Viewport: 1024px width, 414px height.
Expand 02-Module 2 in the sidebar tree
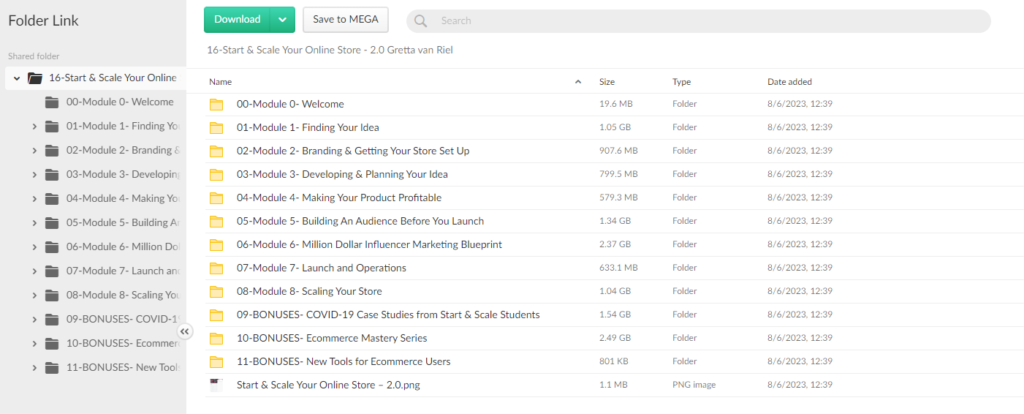pyautogui.click(x=34, y=150)
